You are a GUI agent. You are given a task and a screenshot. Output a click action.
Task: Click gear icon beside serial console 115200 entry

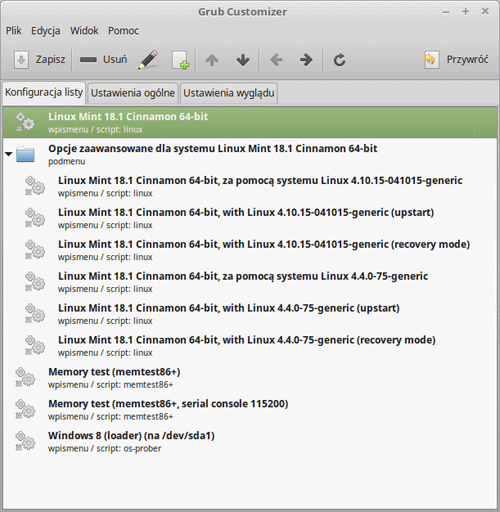[25, 409]
